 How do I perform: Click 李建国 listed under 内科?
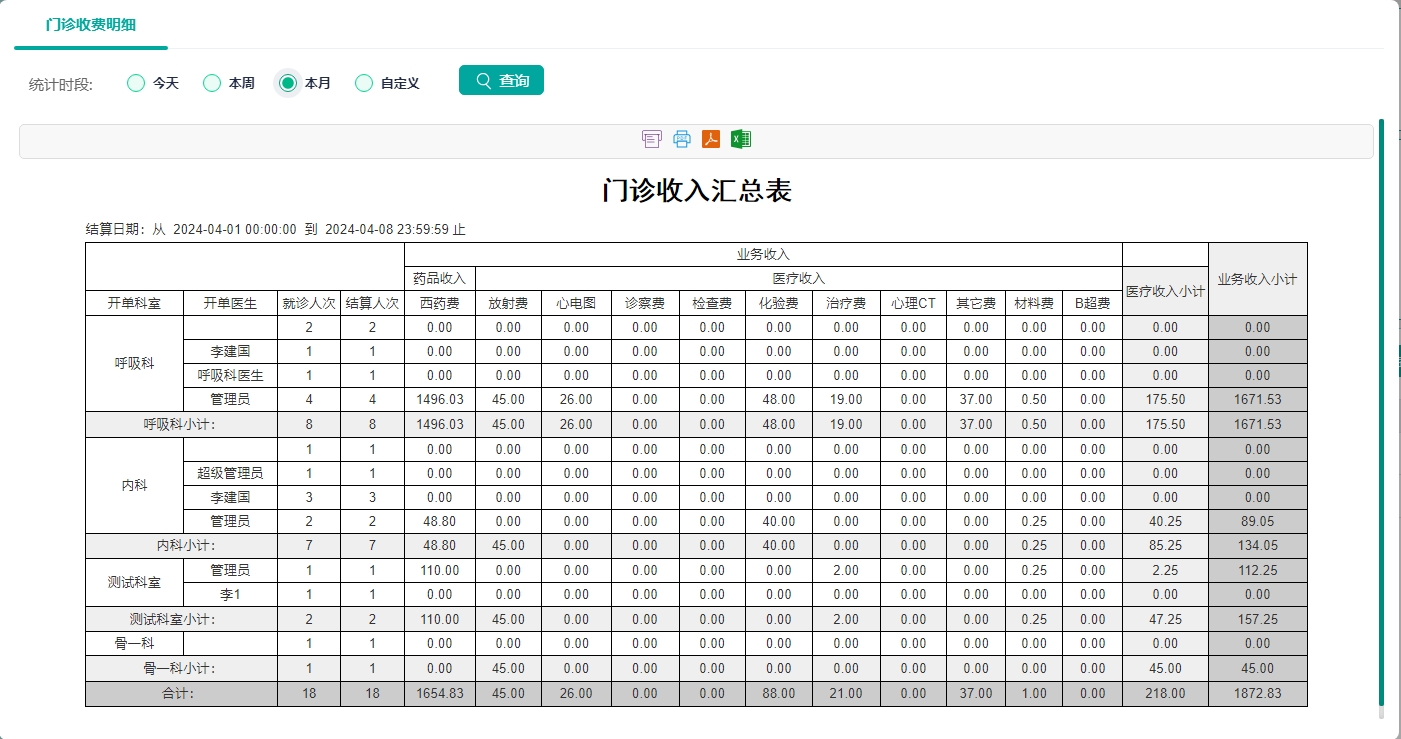coord(229,497)
